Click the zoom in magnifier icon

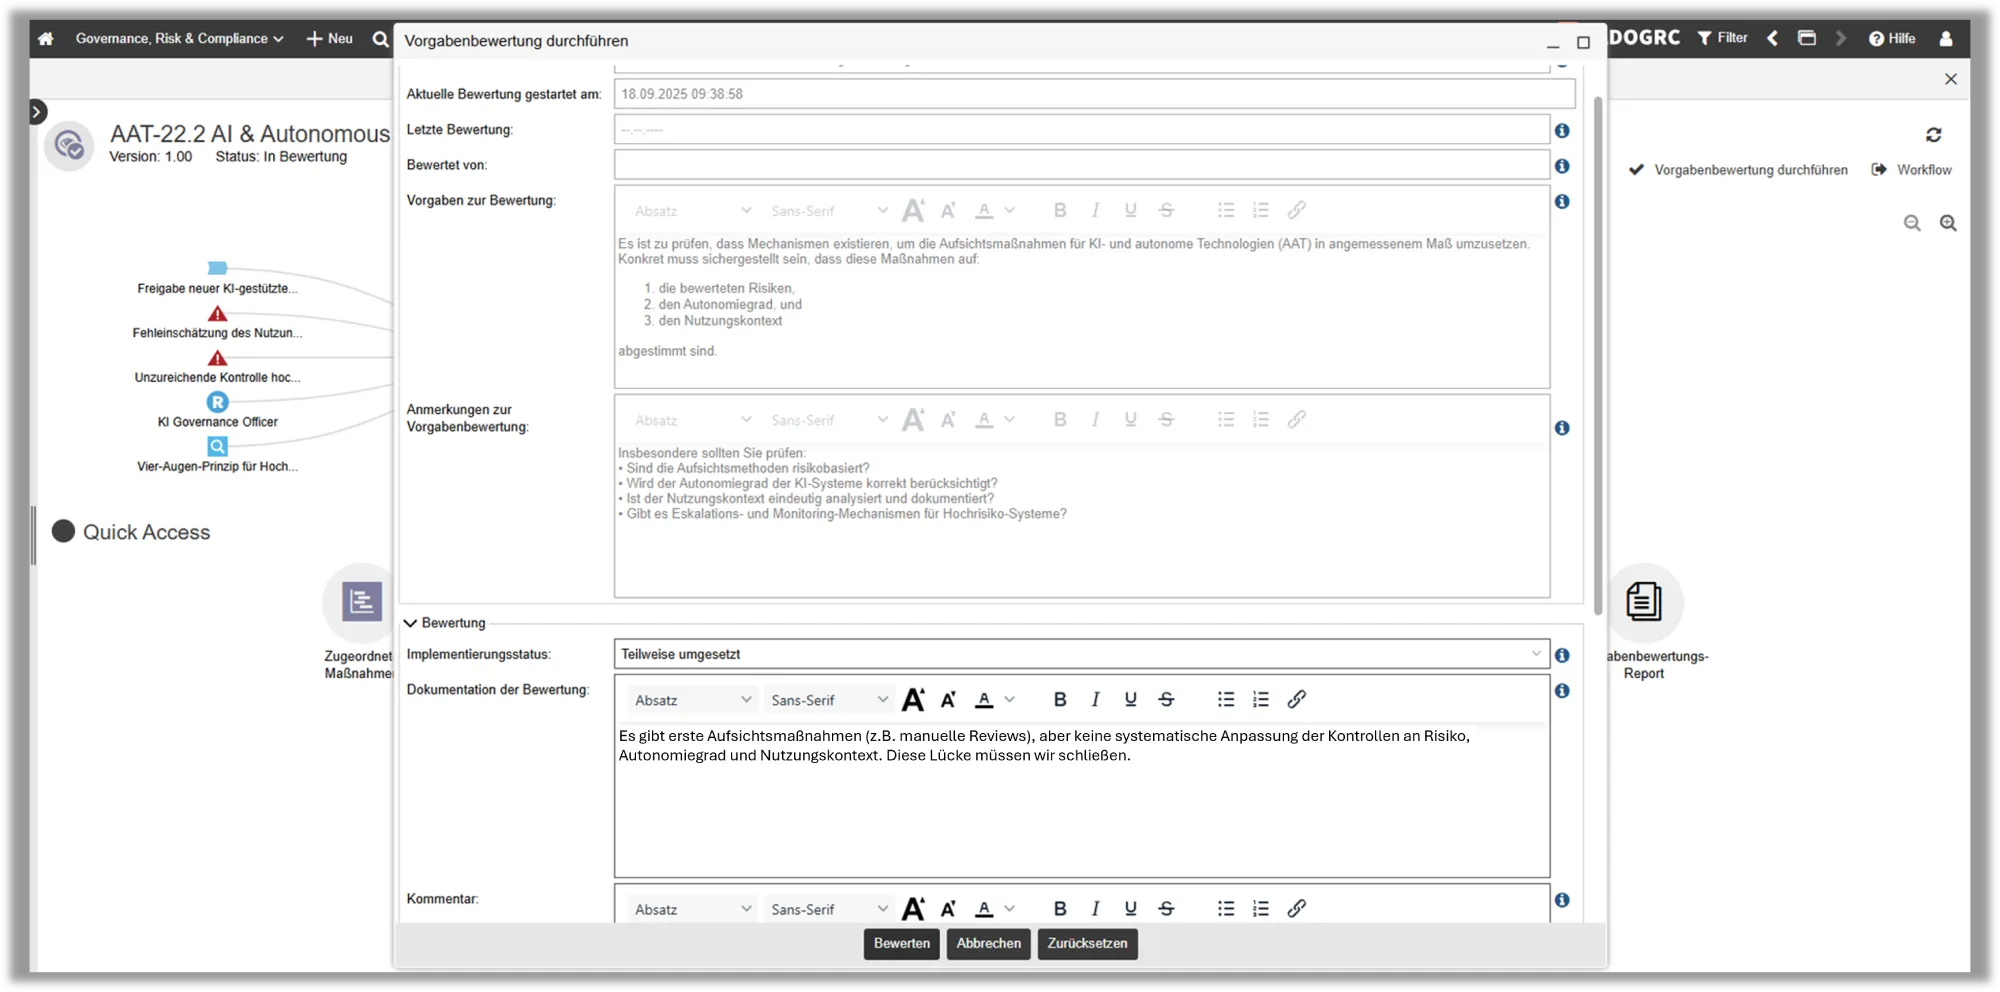(1948, 223)
